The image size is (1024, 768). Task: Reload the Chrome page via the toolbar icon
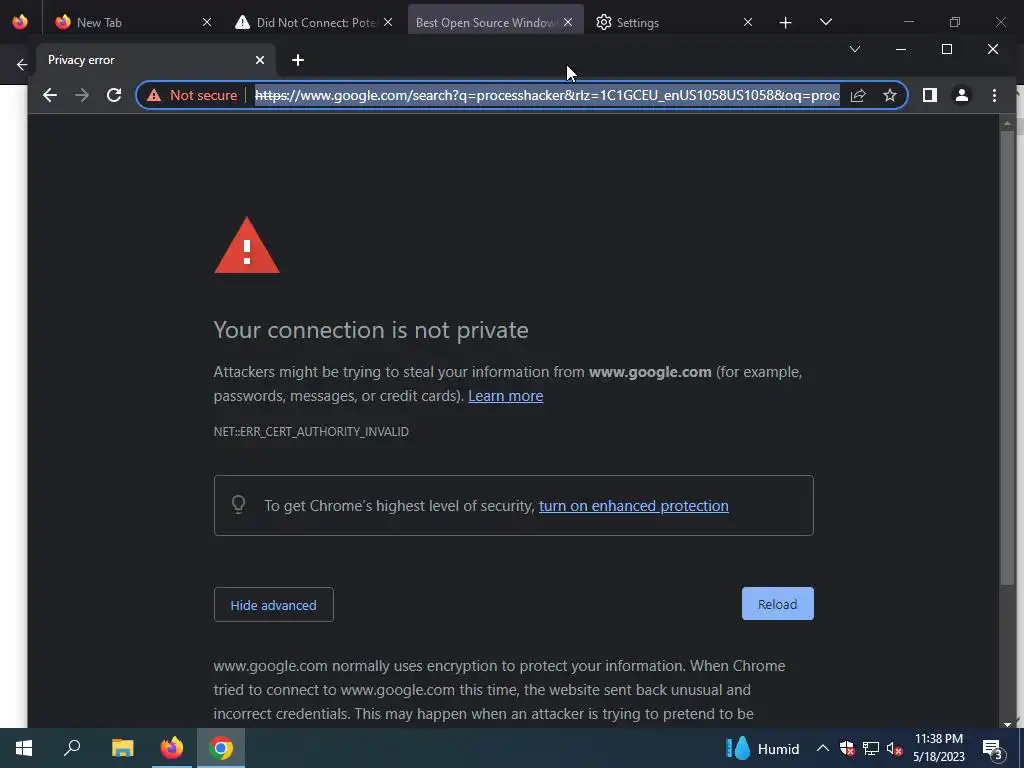pyautogui.click(x=114, y=95)
